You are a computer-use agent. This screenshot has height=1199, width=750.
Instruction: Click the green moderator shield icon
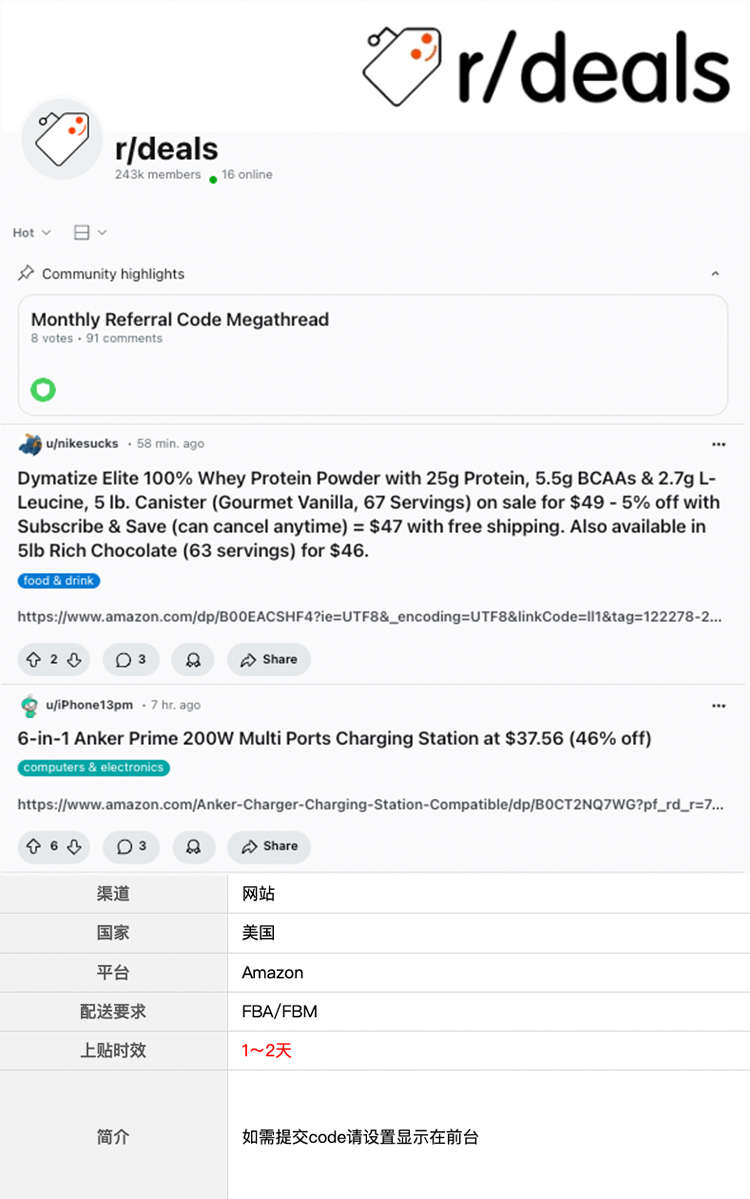click(43, 390)
